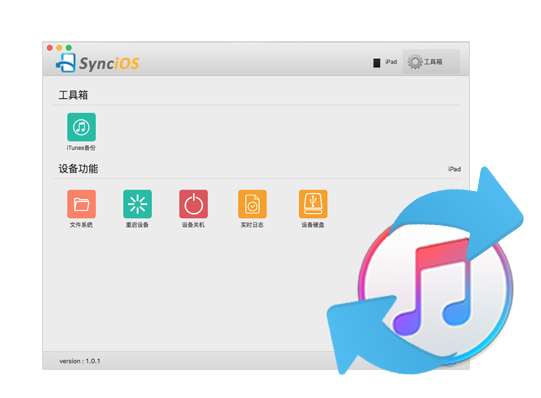This screenshot has height=398, width=541.
Task: Minimize the window with the yellow button
Action: [59, 48]
